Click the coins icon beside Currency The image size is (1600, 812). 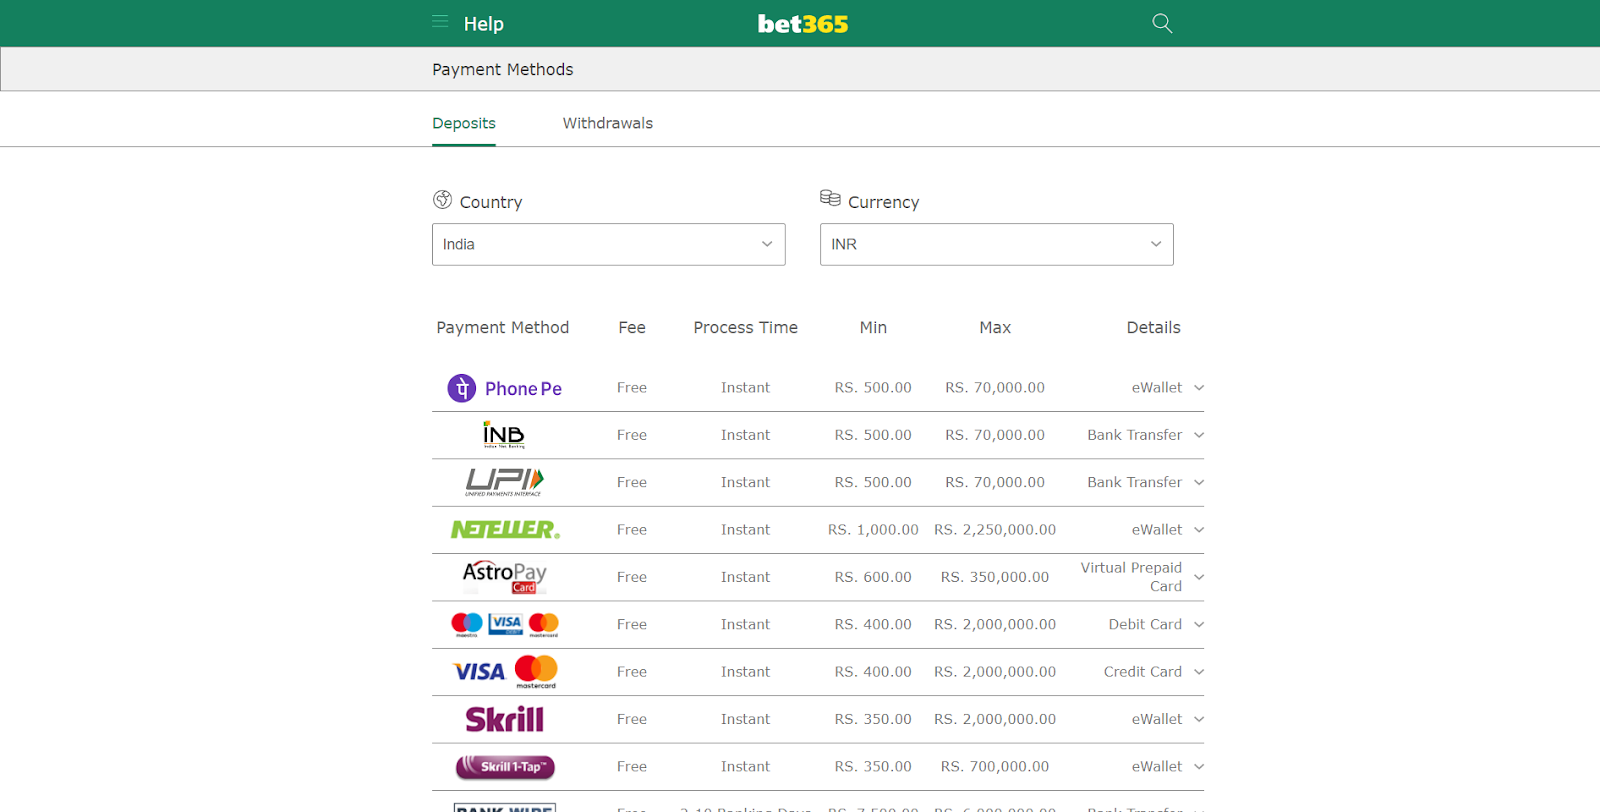click(830, 198)
